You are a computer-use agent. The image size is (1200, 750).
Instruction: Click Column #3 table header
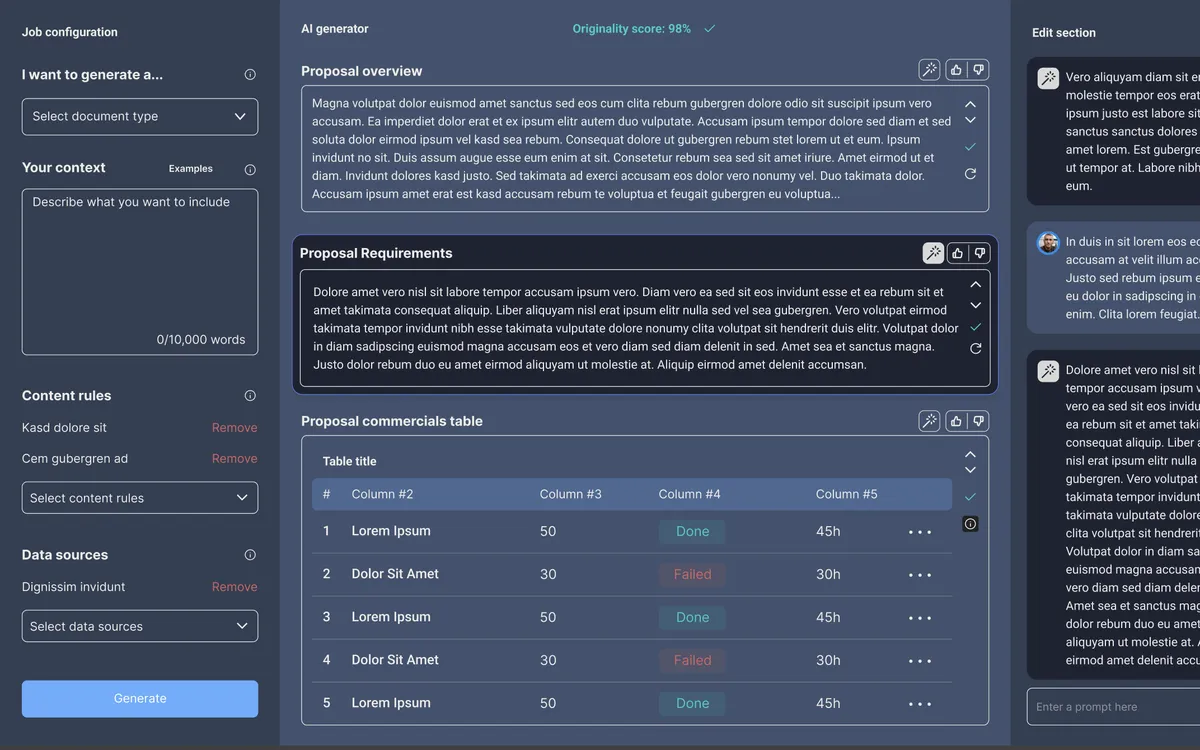(571, 494)
